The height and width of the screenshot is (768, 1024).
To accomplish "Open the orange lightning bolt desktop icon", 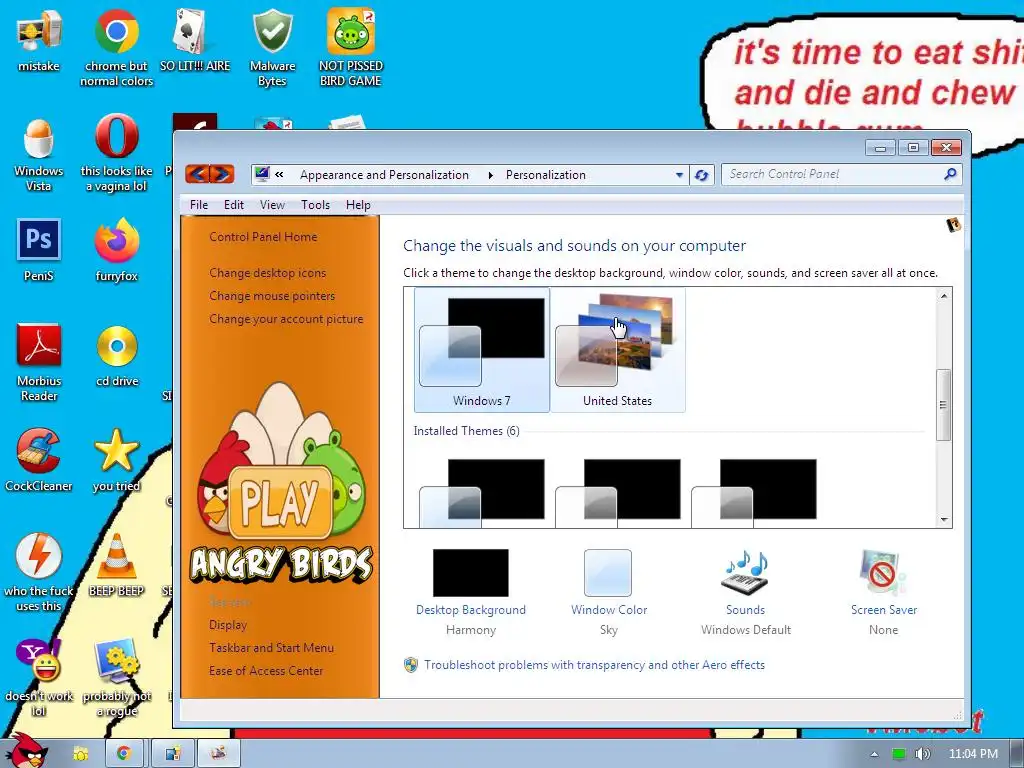I will pos(39,572).
